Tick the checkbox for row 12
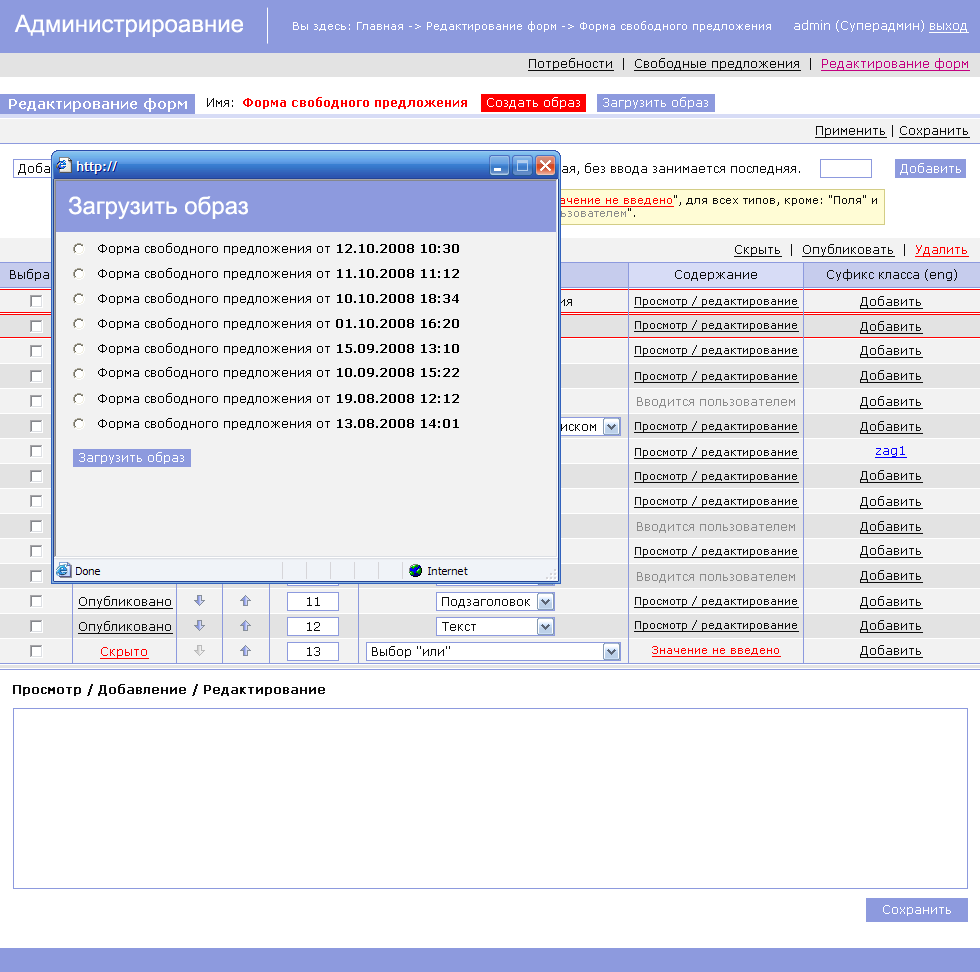980x972 pixels. 36,626
